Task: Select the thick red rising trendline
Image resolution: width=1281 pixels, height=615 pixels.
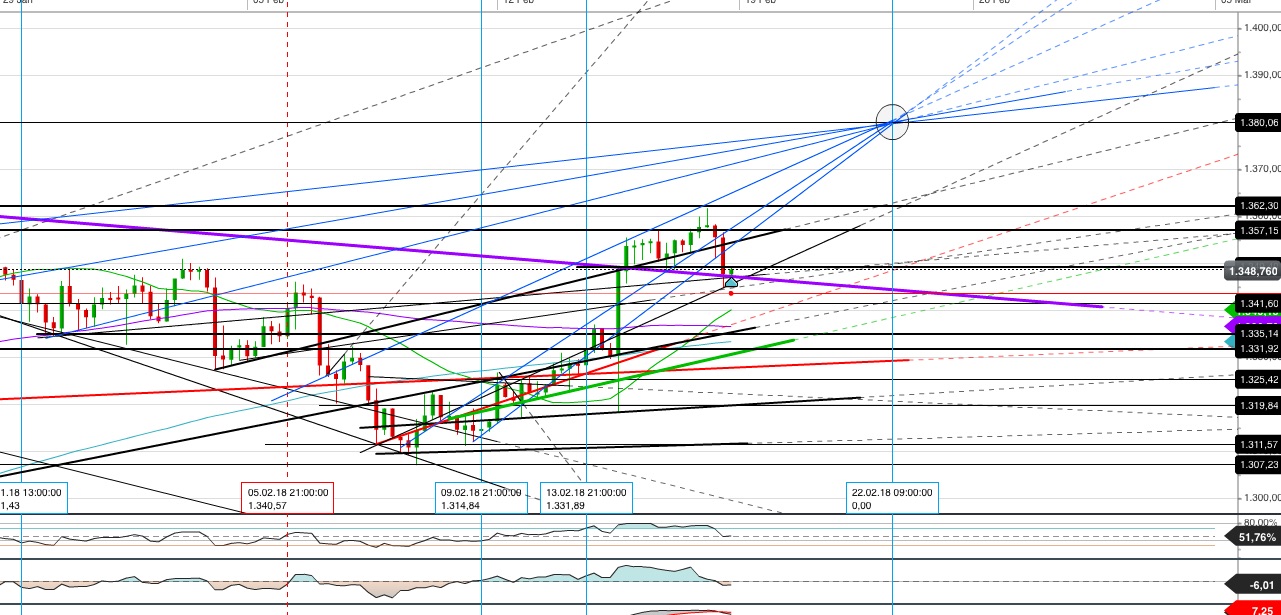Action: click(455, 379)
